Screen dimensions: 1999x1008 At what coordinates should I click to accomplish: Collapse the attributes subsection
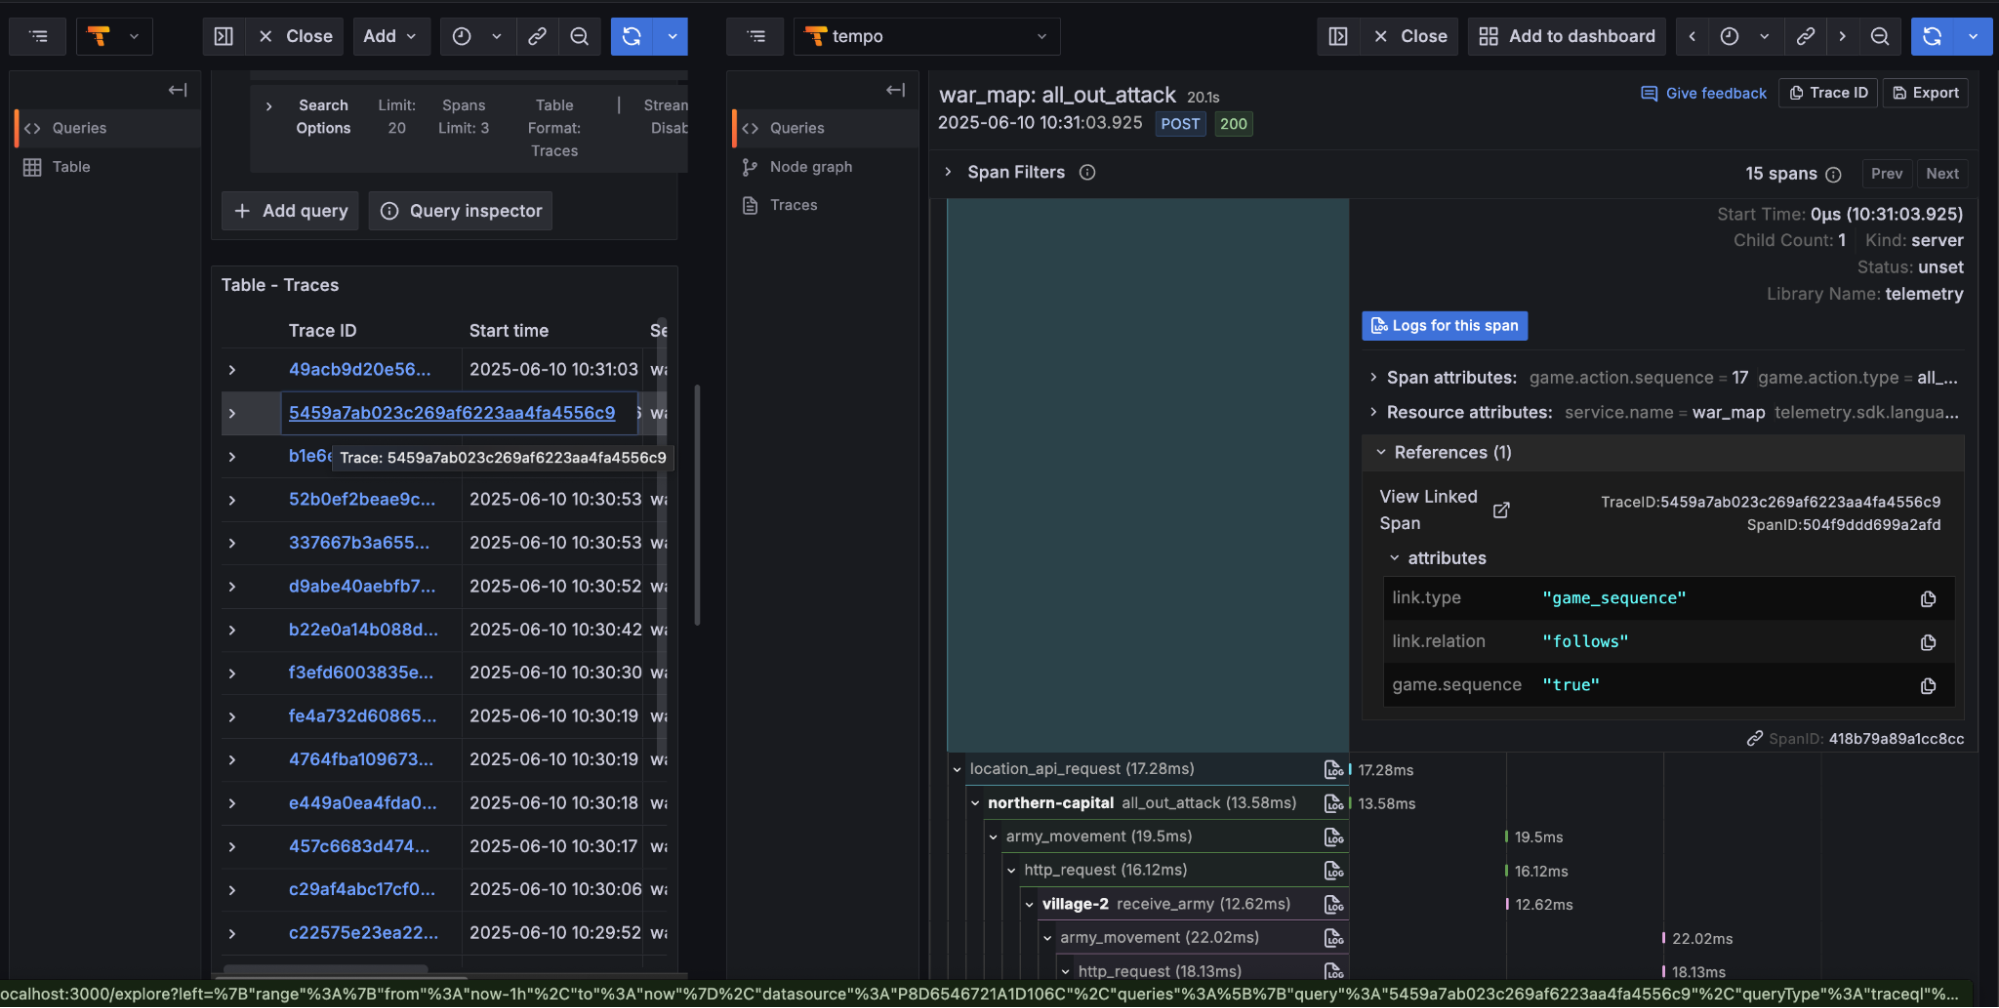point(1394,558)
